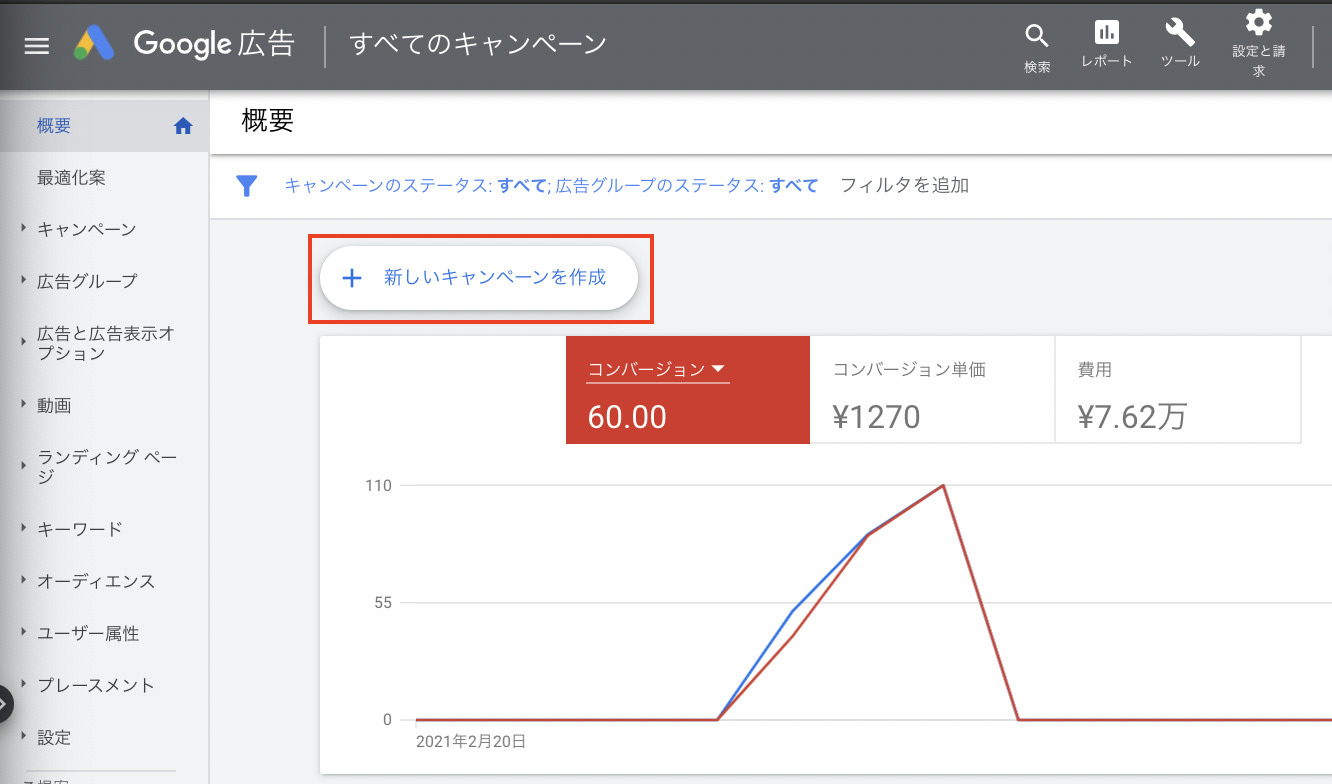The image size is (1332, 784).
Task: Select 最適化案 in the sidebar
Action: [x=71, y=178]
